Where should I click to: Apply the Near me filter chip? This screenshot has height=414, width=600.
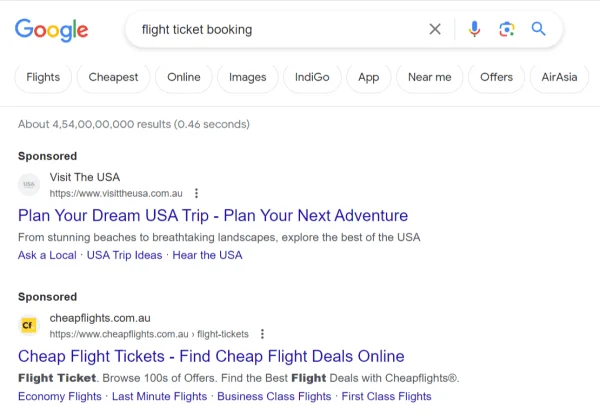[x=429, y=77]
